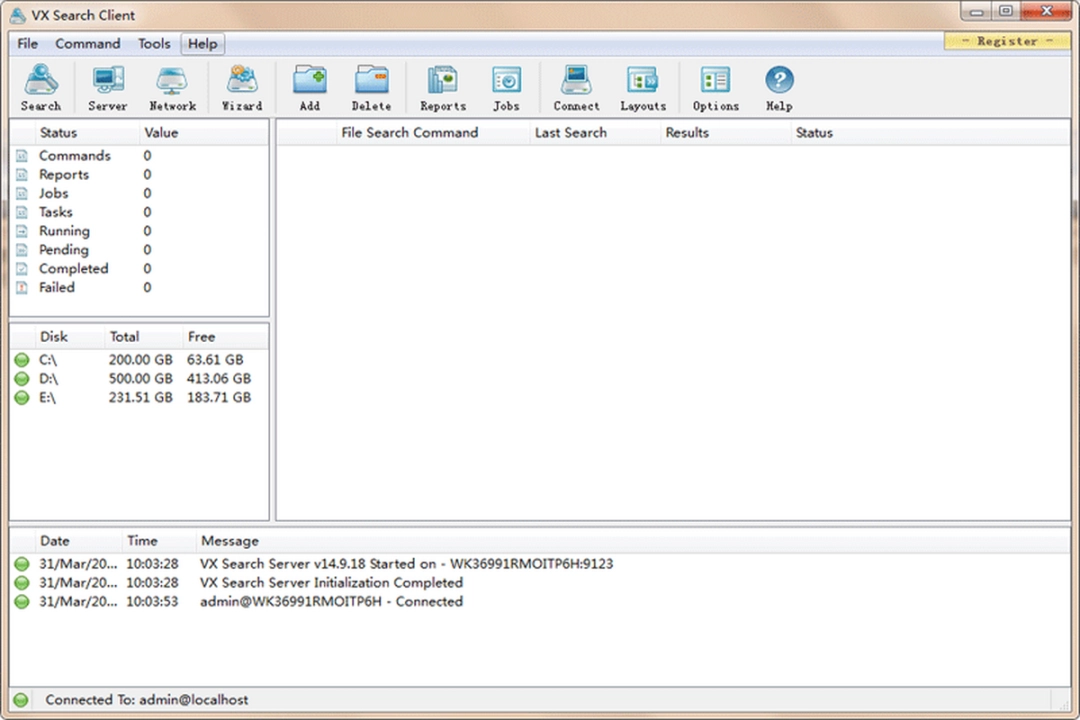Click the Help toolbar icon
The image size is (1080, 720).
(778, 87)
